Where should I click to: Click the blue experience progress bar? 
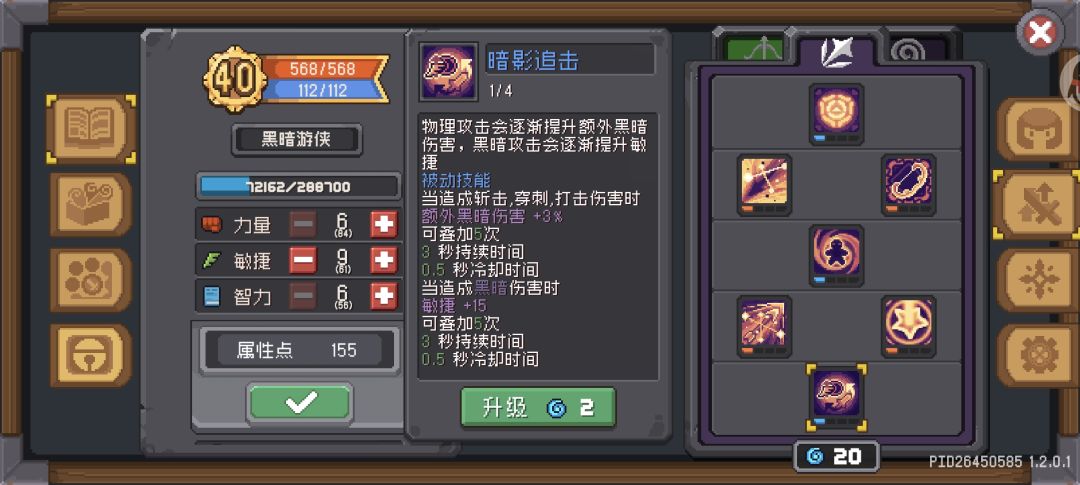coord(298,187)
